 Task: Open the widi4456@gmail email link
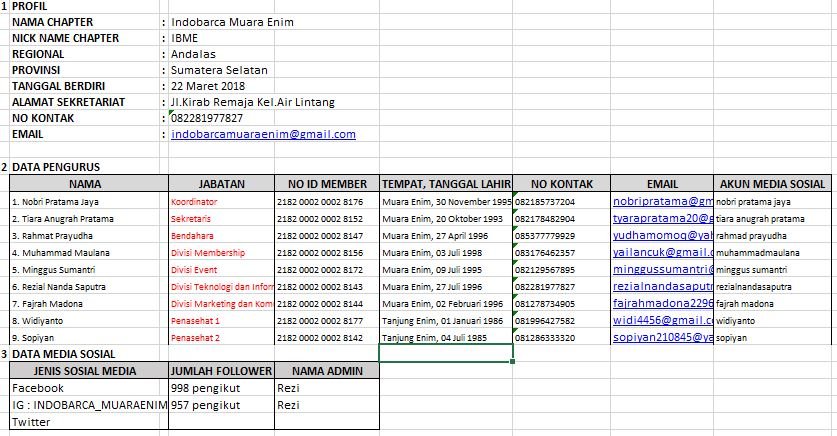point(662,320)
